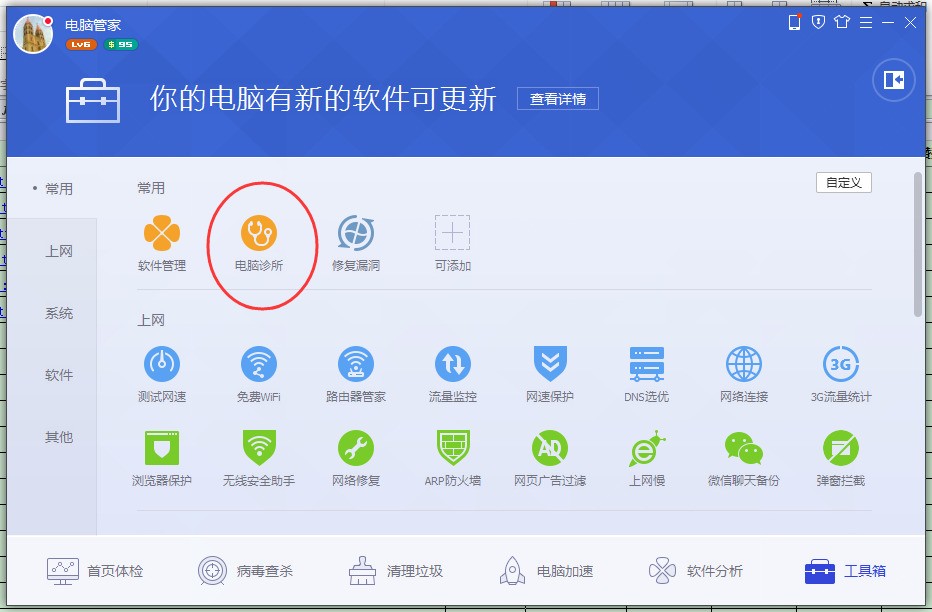This screenshot has height=612, width=932.
Task: Click the 自定义 button
Action: (843, 182)
